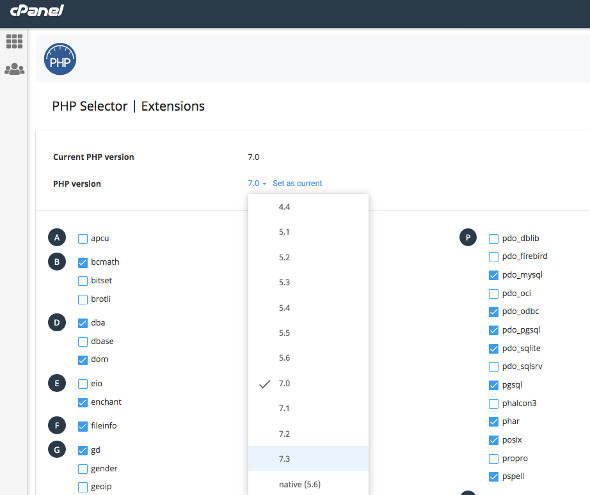Image resolution: width=590 pixels, height=495 pixels.
Task: Uncheck the bcmath extension
Action: coord(83,263)
